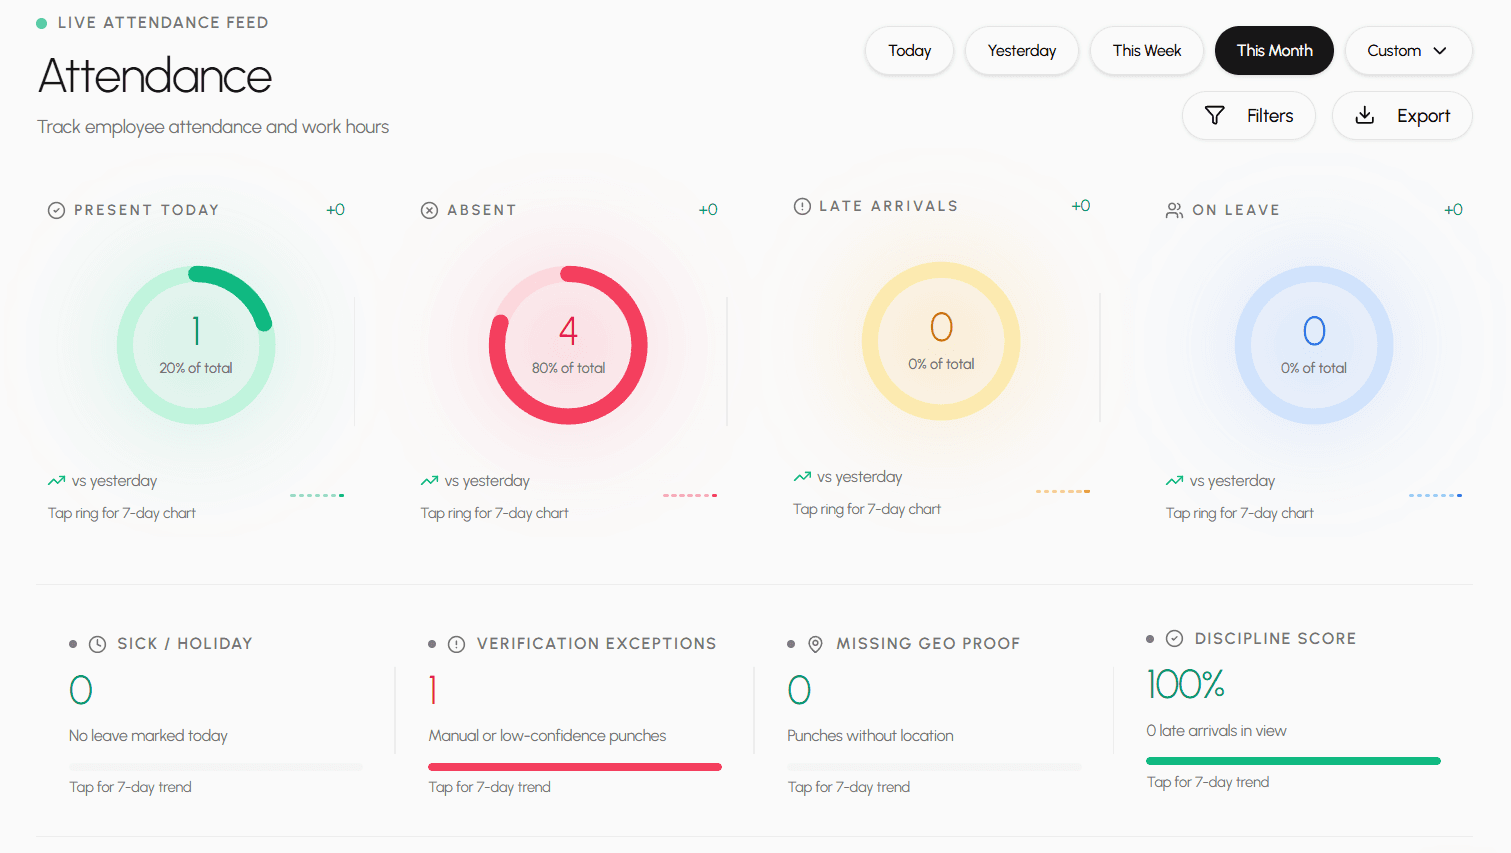Click 'vs yesterday' in Late Arrivals card

point(860,477)
